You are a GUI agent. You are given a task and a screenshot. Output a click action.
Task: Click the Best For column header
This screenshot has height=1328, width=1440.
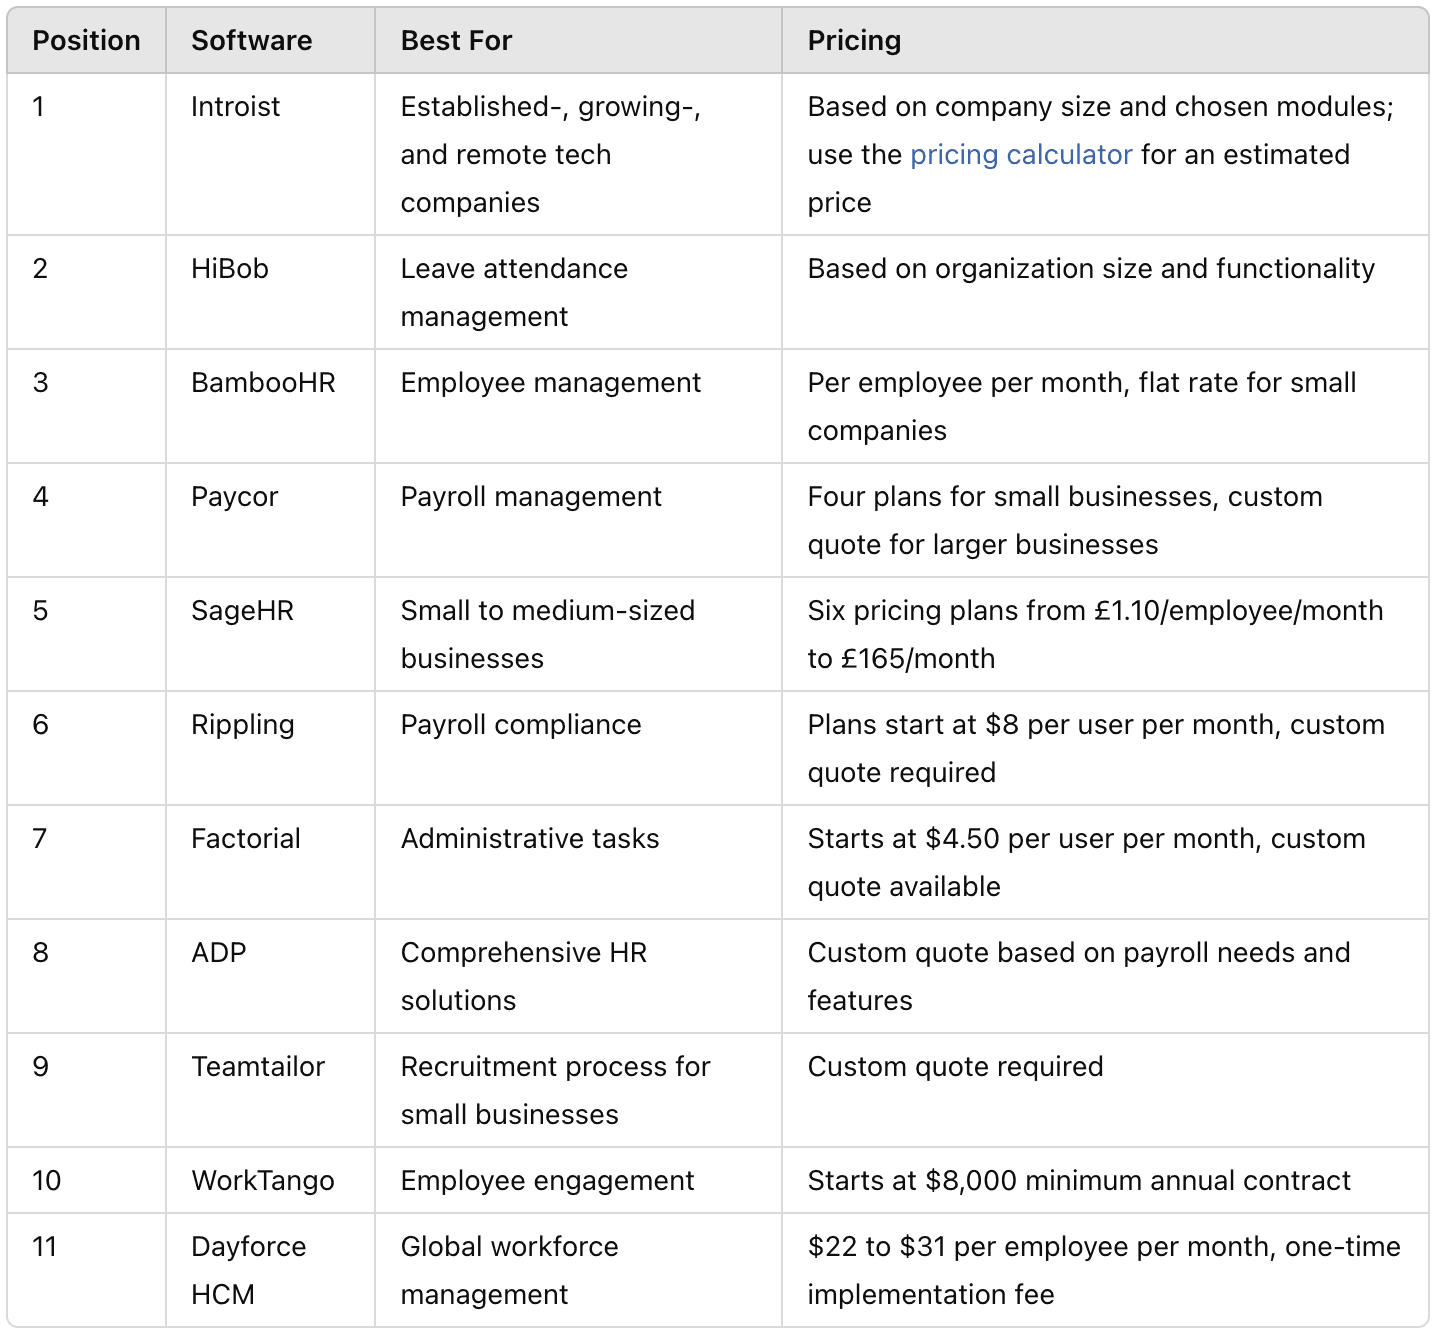click(x=578, y=40)
